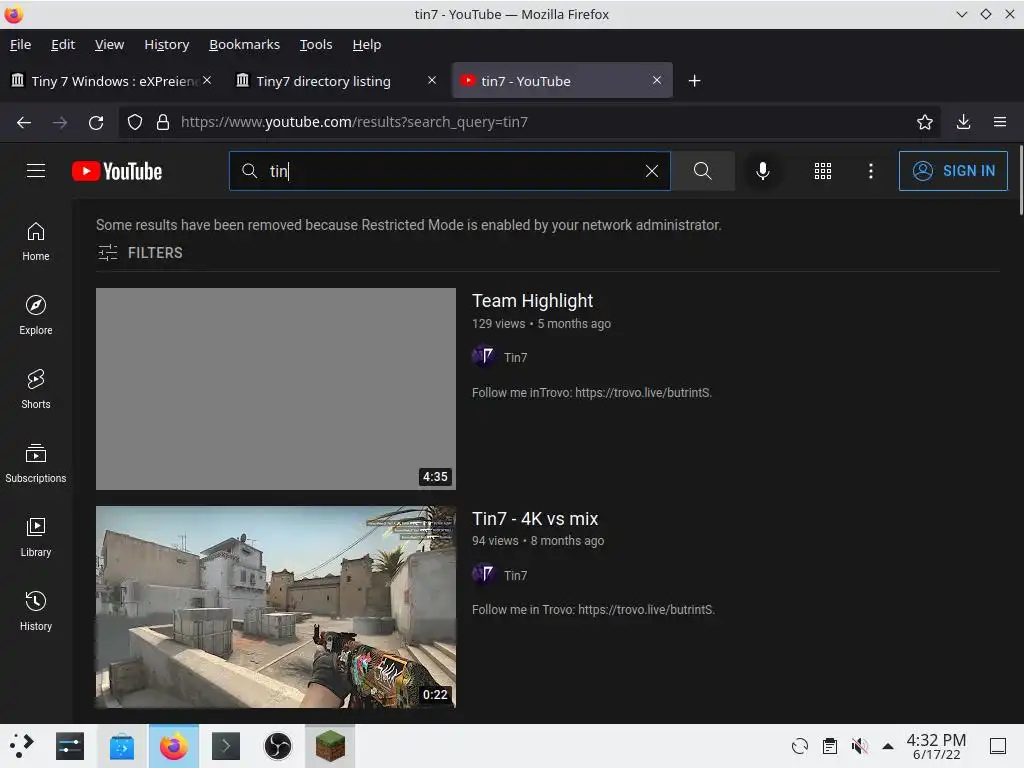Clear the YouTube search box text
Screen dimensions: 1024x768
point(651,171)
